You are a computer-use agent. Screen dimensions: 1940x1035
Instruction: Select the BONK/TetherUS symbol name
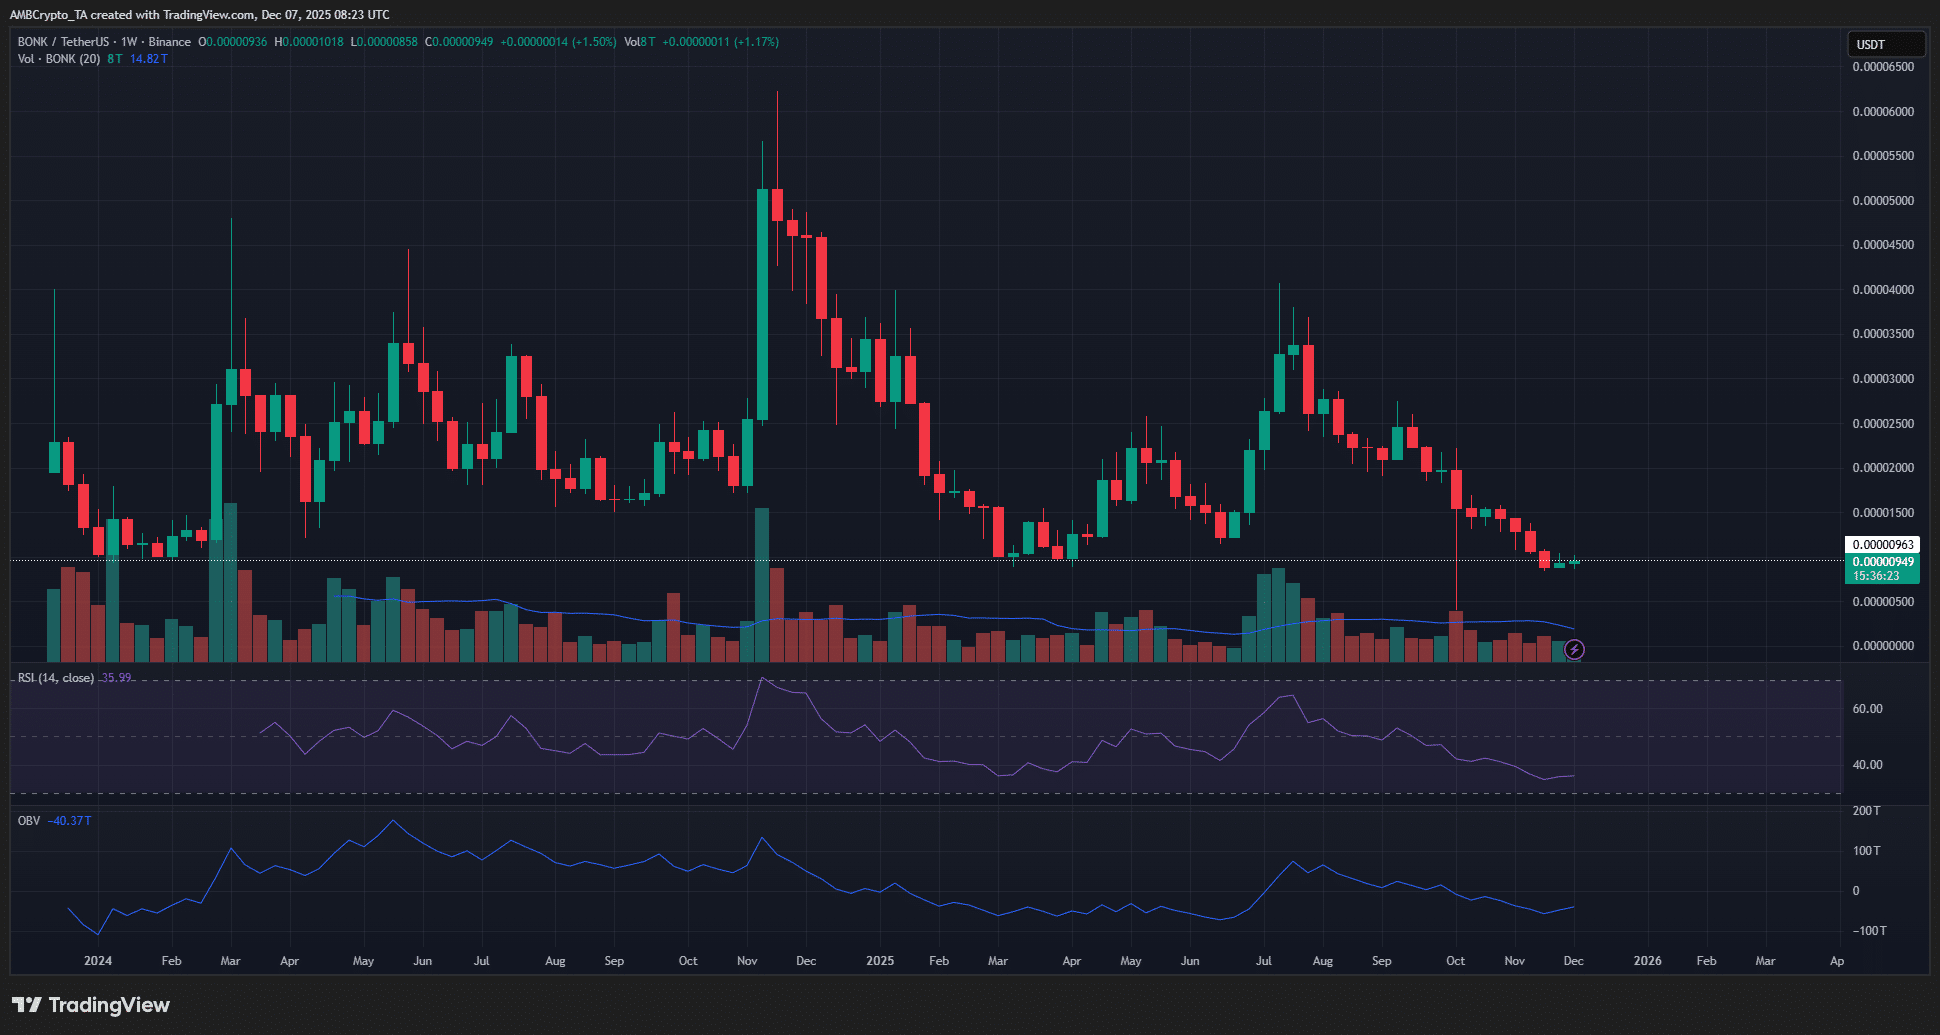60,42
